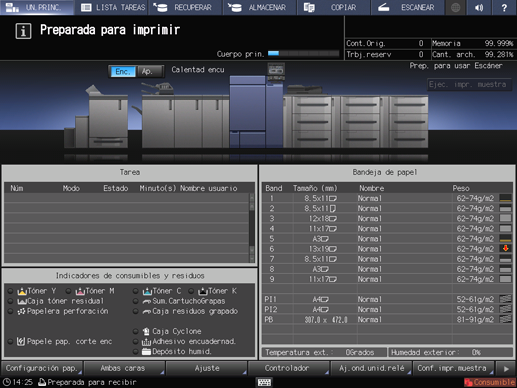517x388 pixels.
Task: Click the Controlador button
Action: pos(288,368)
